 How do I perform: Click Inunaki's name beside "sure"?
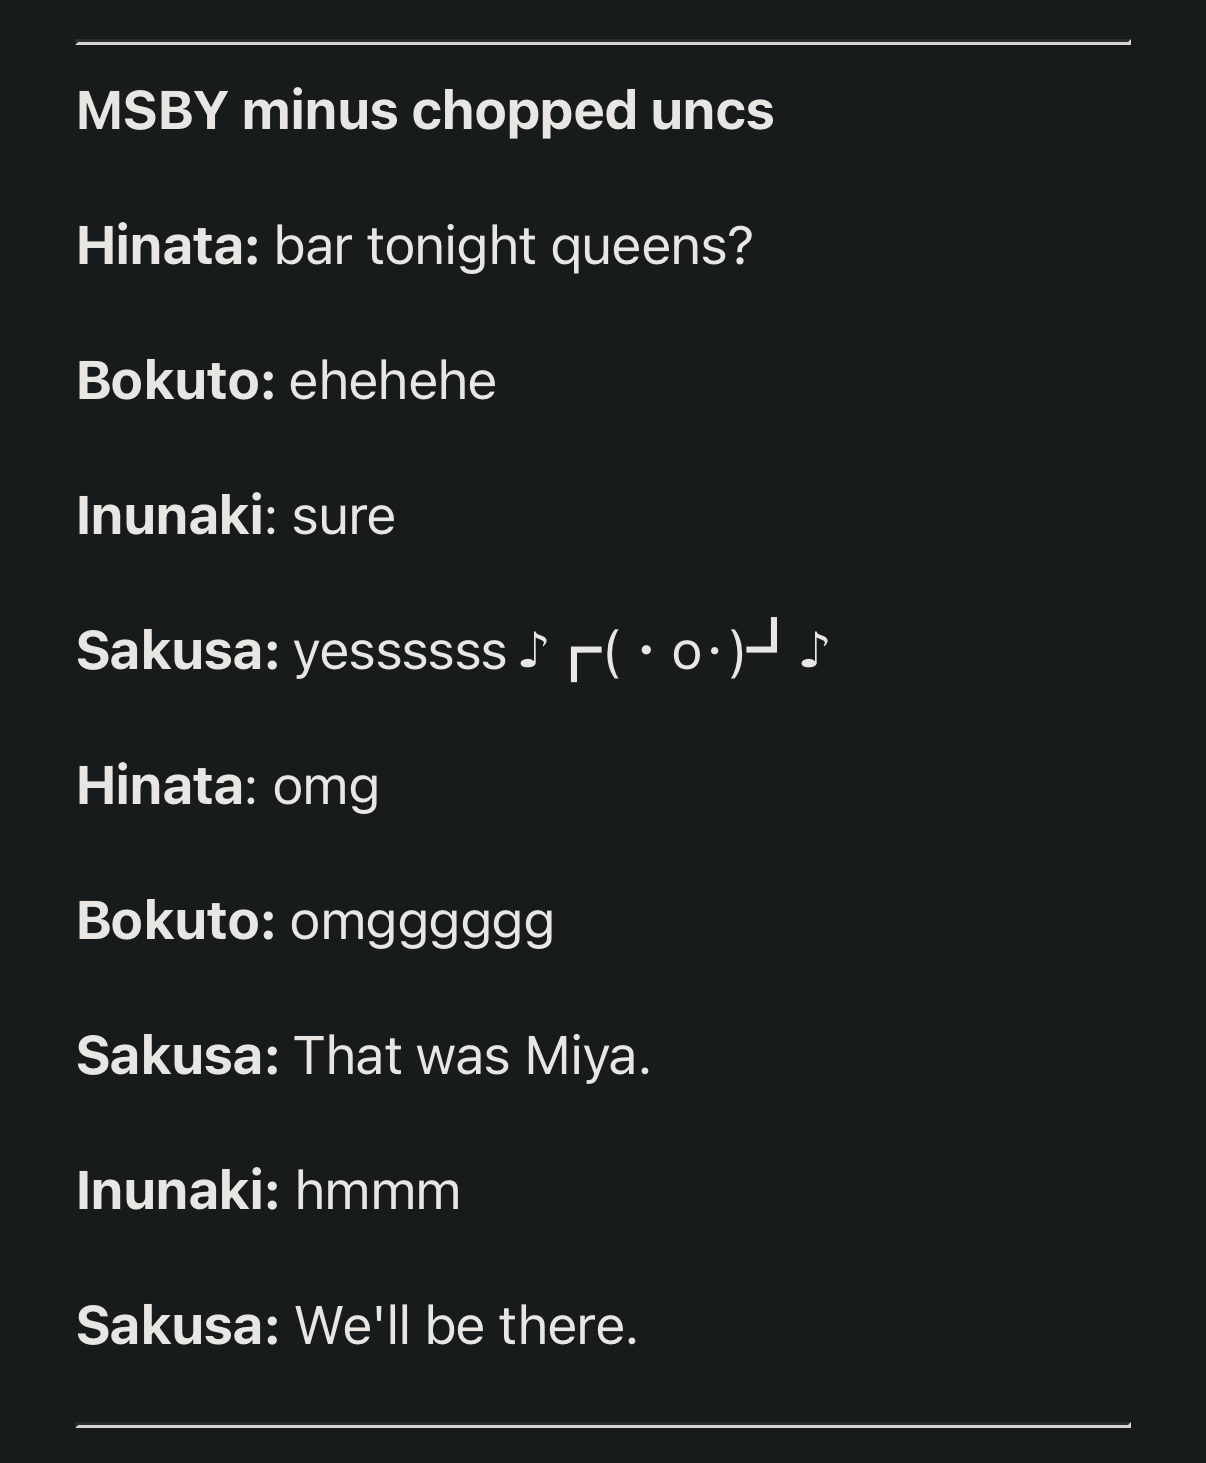coord(170,516)
